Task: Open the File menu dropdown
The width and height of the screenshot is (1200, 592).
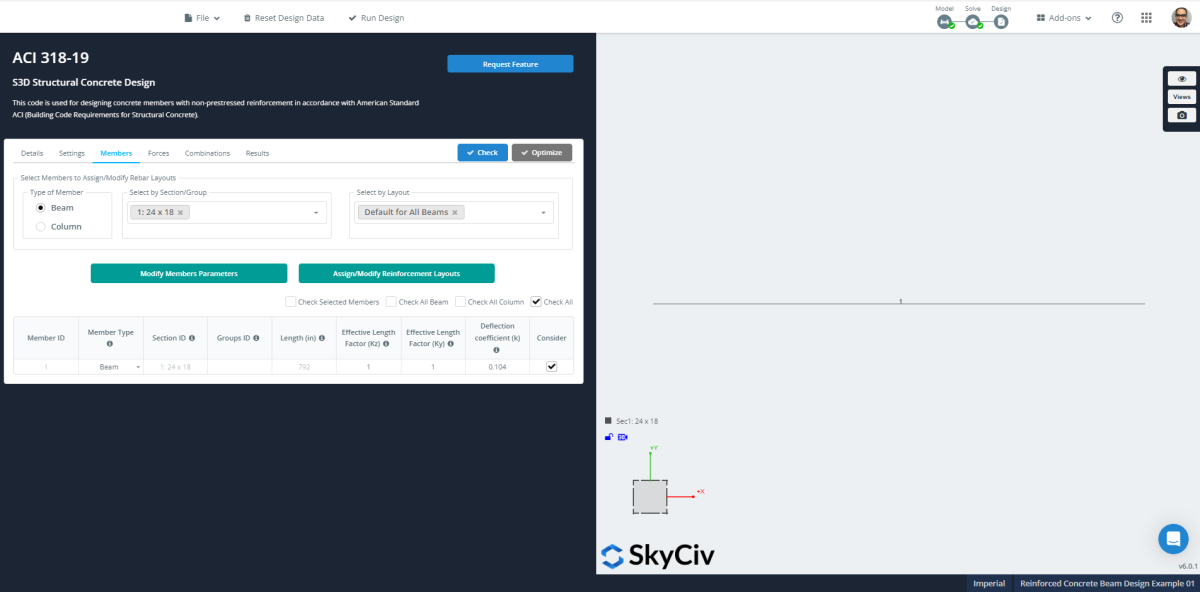Action: click(201, 17)
